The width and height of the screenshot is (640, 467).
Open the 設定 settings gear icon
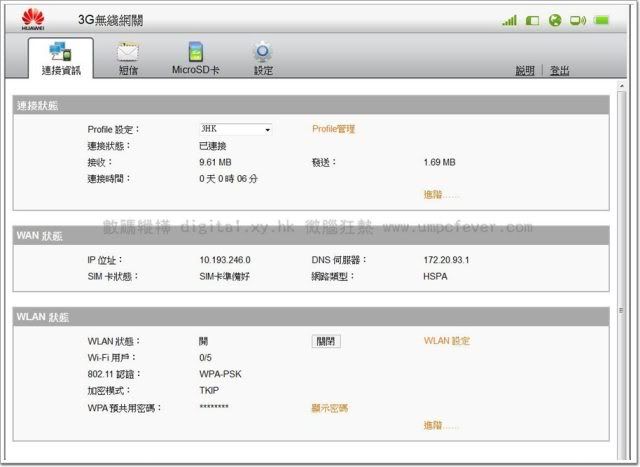(x=263, y=52)
